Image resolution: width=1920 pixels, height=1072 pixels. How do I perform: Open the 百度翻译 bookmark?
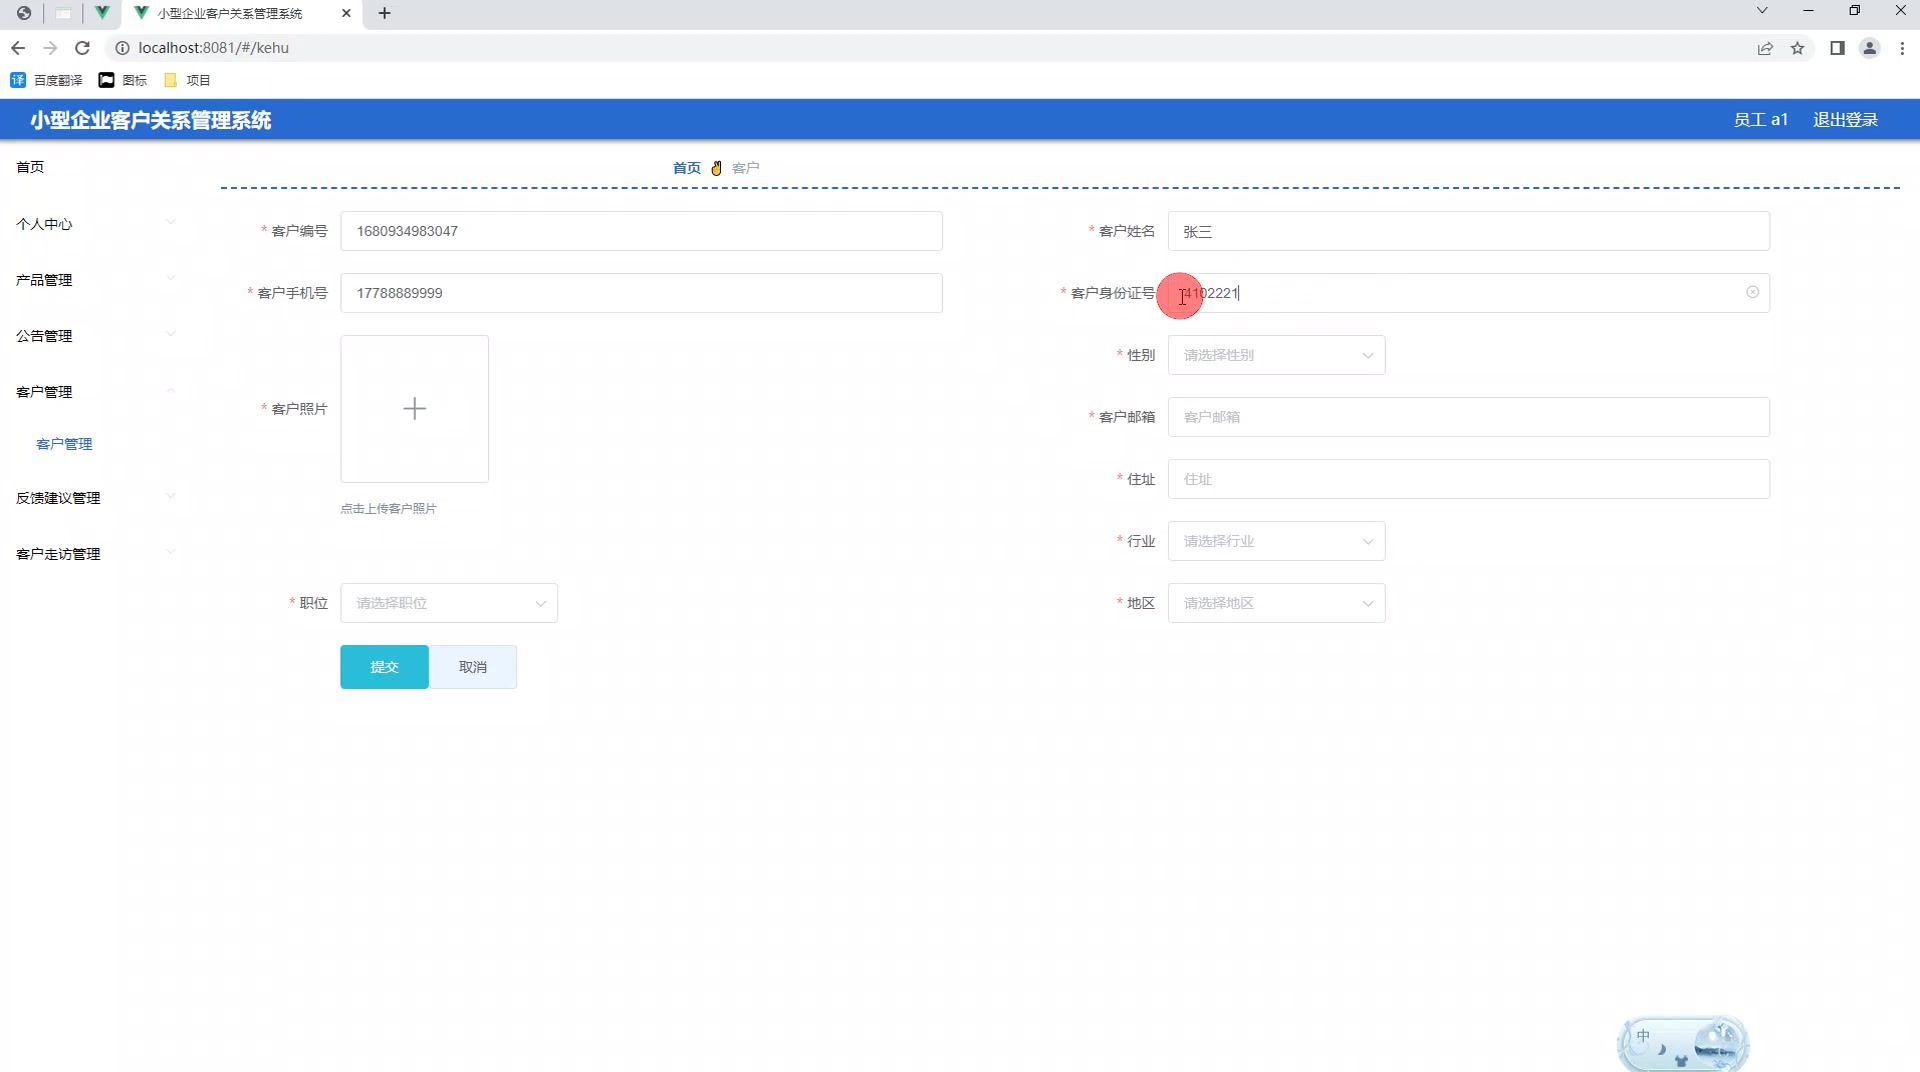(46, 80)
